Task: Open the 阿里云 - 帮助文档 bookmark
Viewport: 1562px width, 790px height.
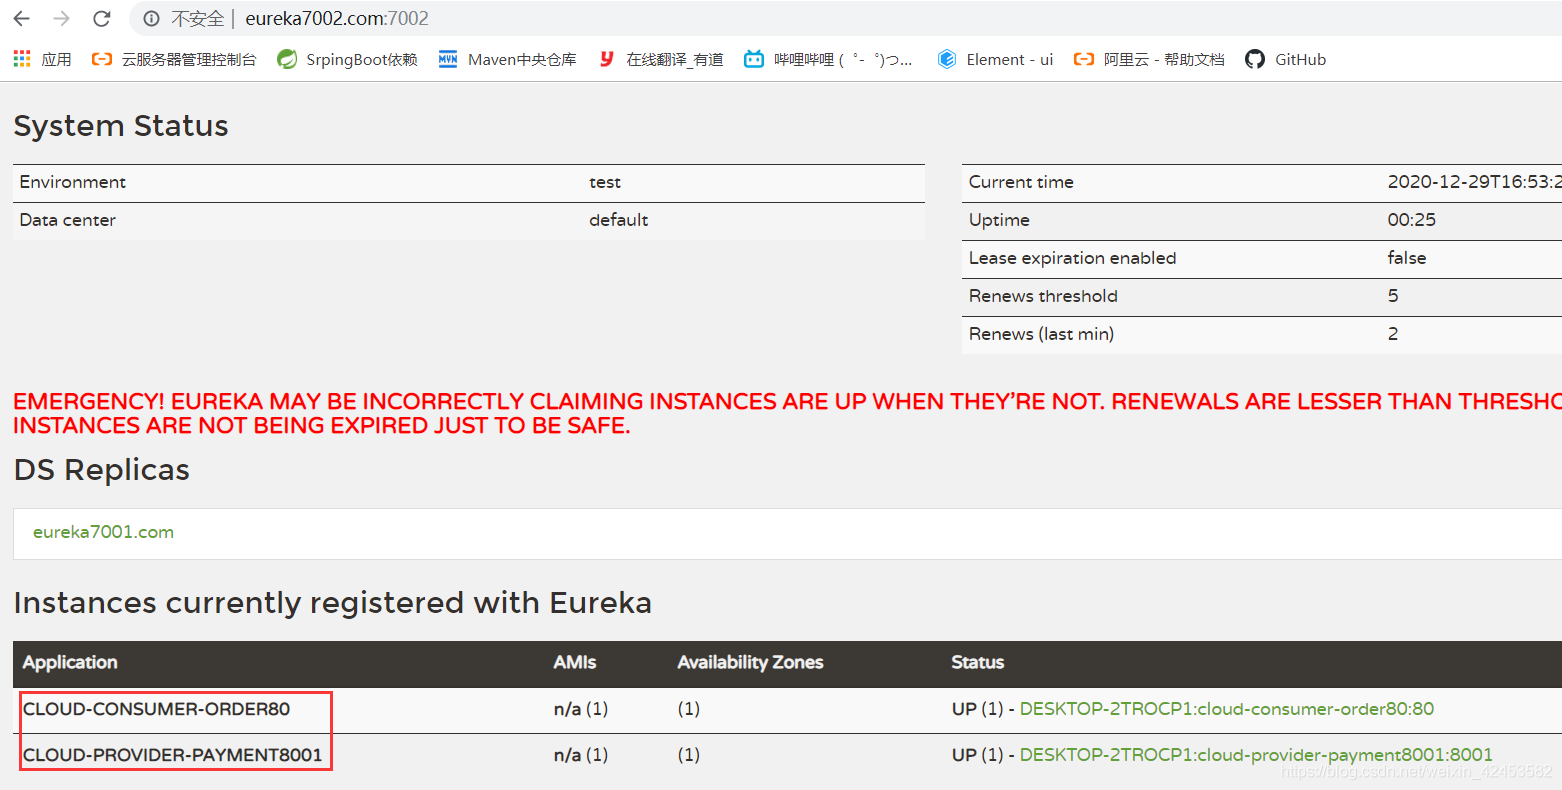Action: (1149, 59)
